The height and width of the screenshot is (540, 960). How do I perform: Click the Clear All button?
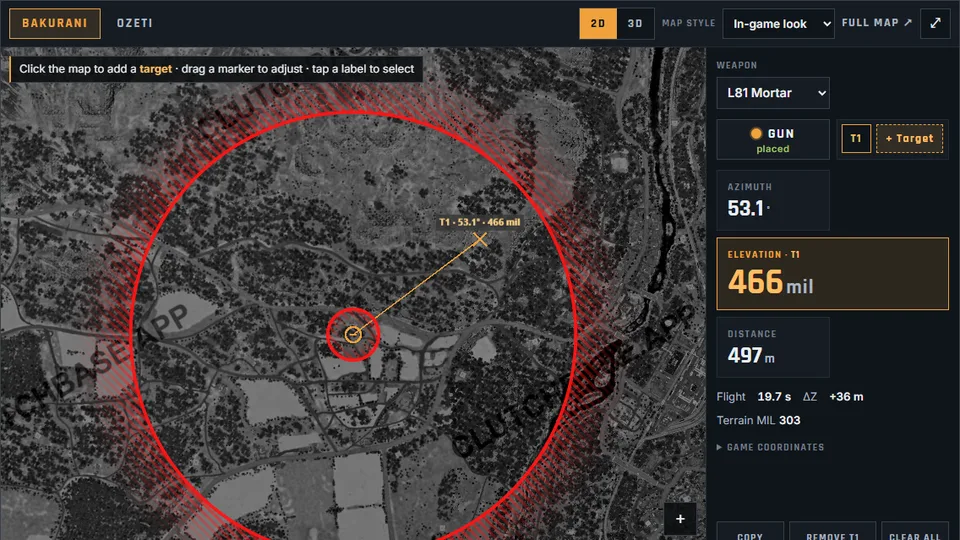[x=915, y=531]
